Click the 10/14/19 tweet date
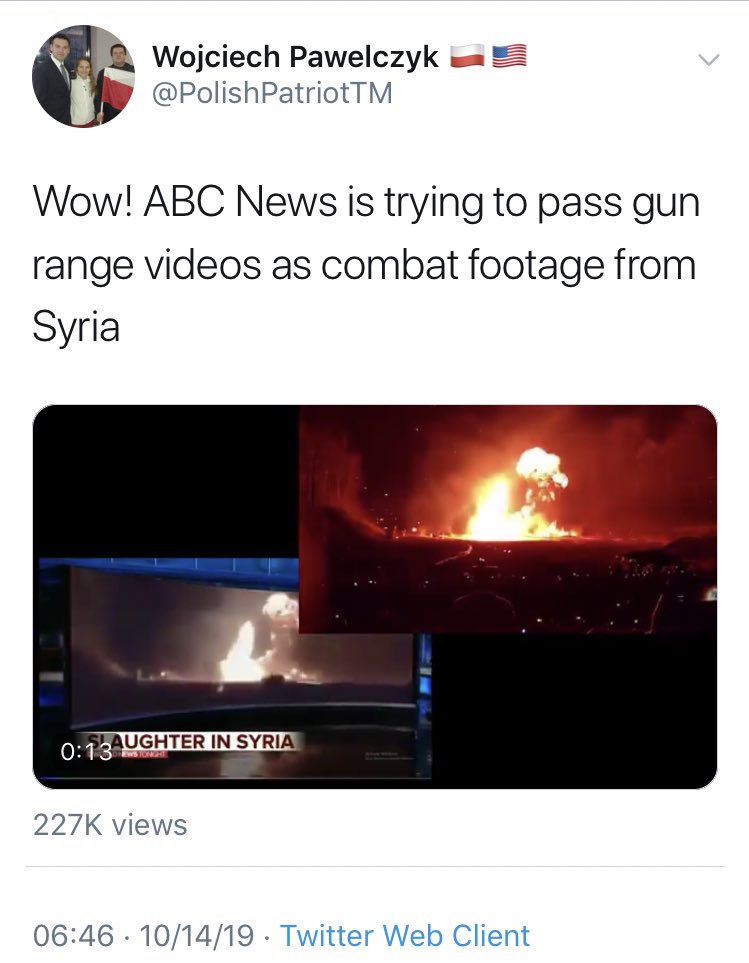The width and height of the screenshot is (749, 963). click(x=196, y=935)
